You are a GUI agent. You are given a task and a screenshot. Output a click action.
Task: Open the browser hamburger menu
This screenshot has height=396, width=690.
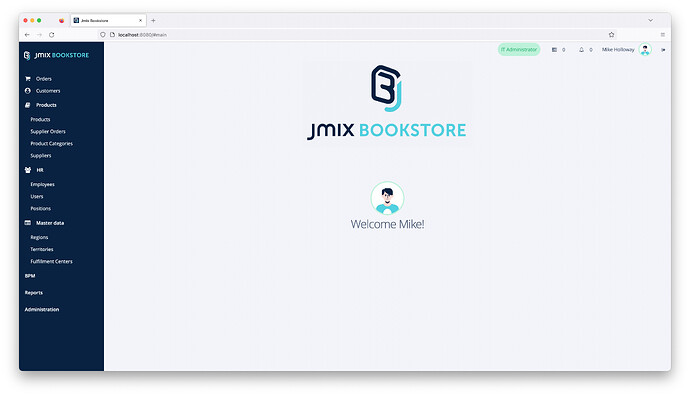[662, 35]
